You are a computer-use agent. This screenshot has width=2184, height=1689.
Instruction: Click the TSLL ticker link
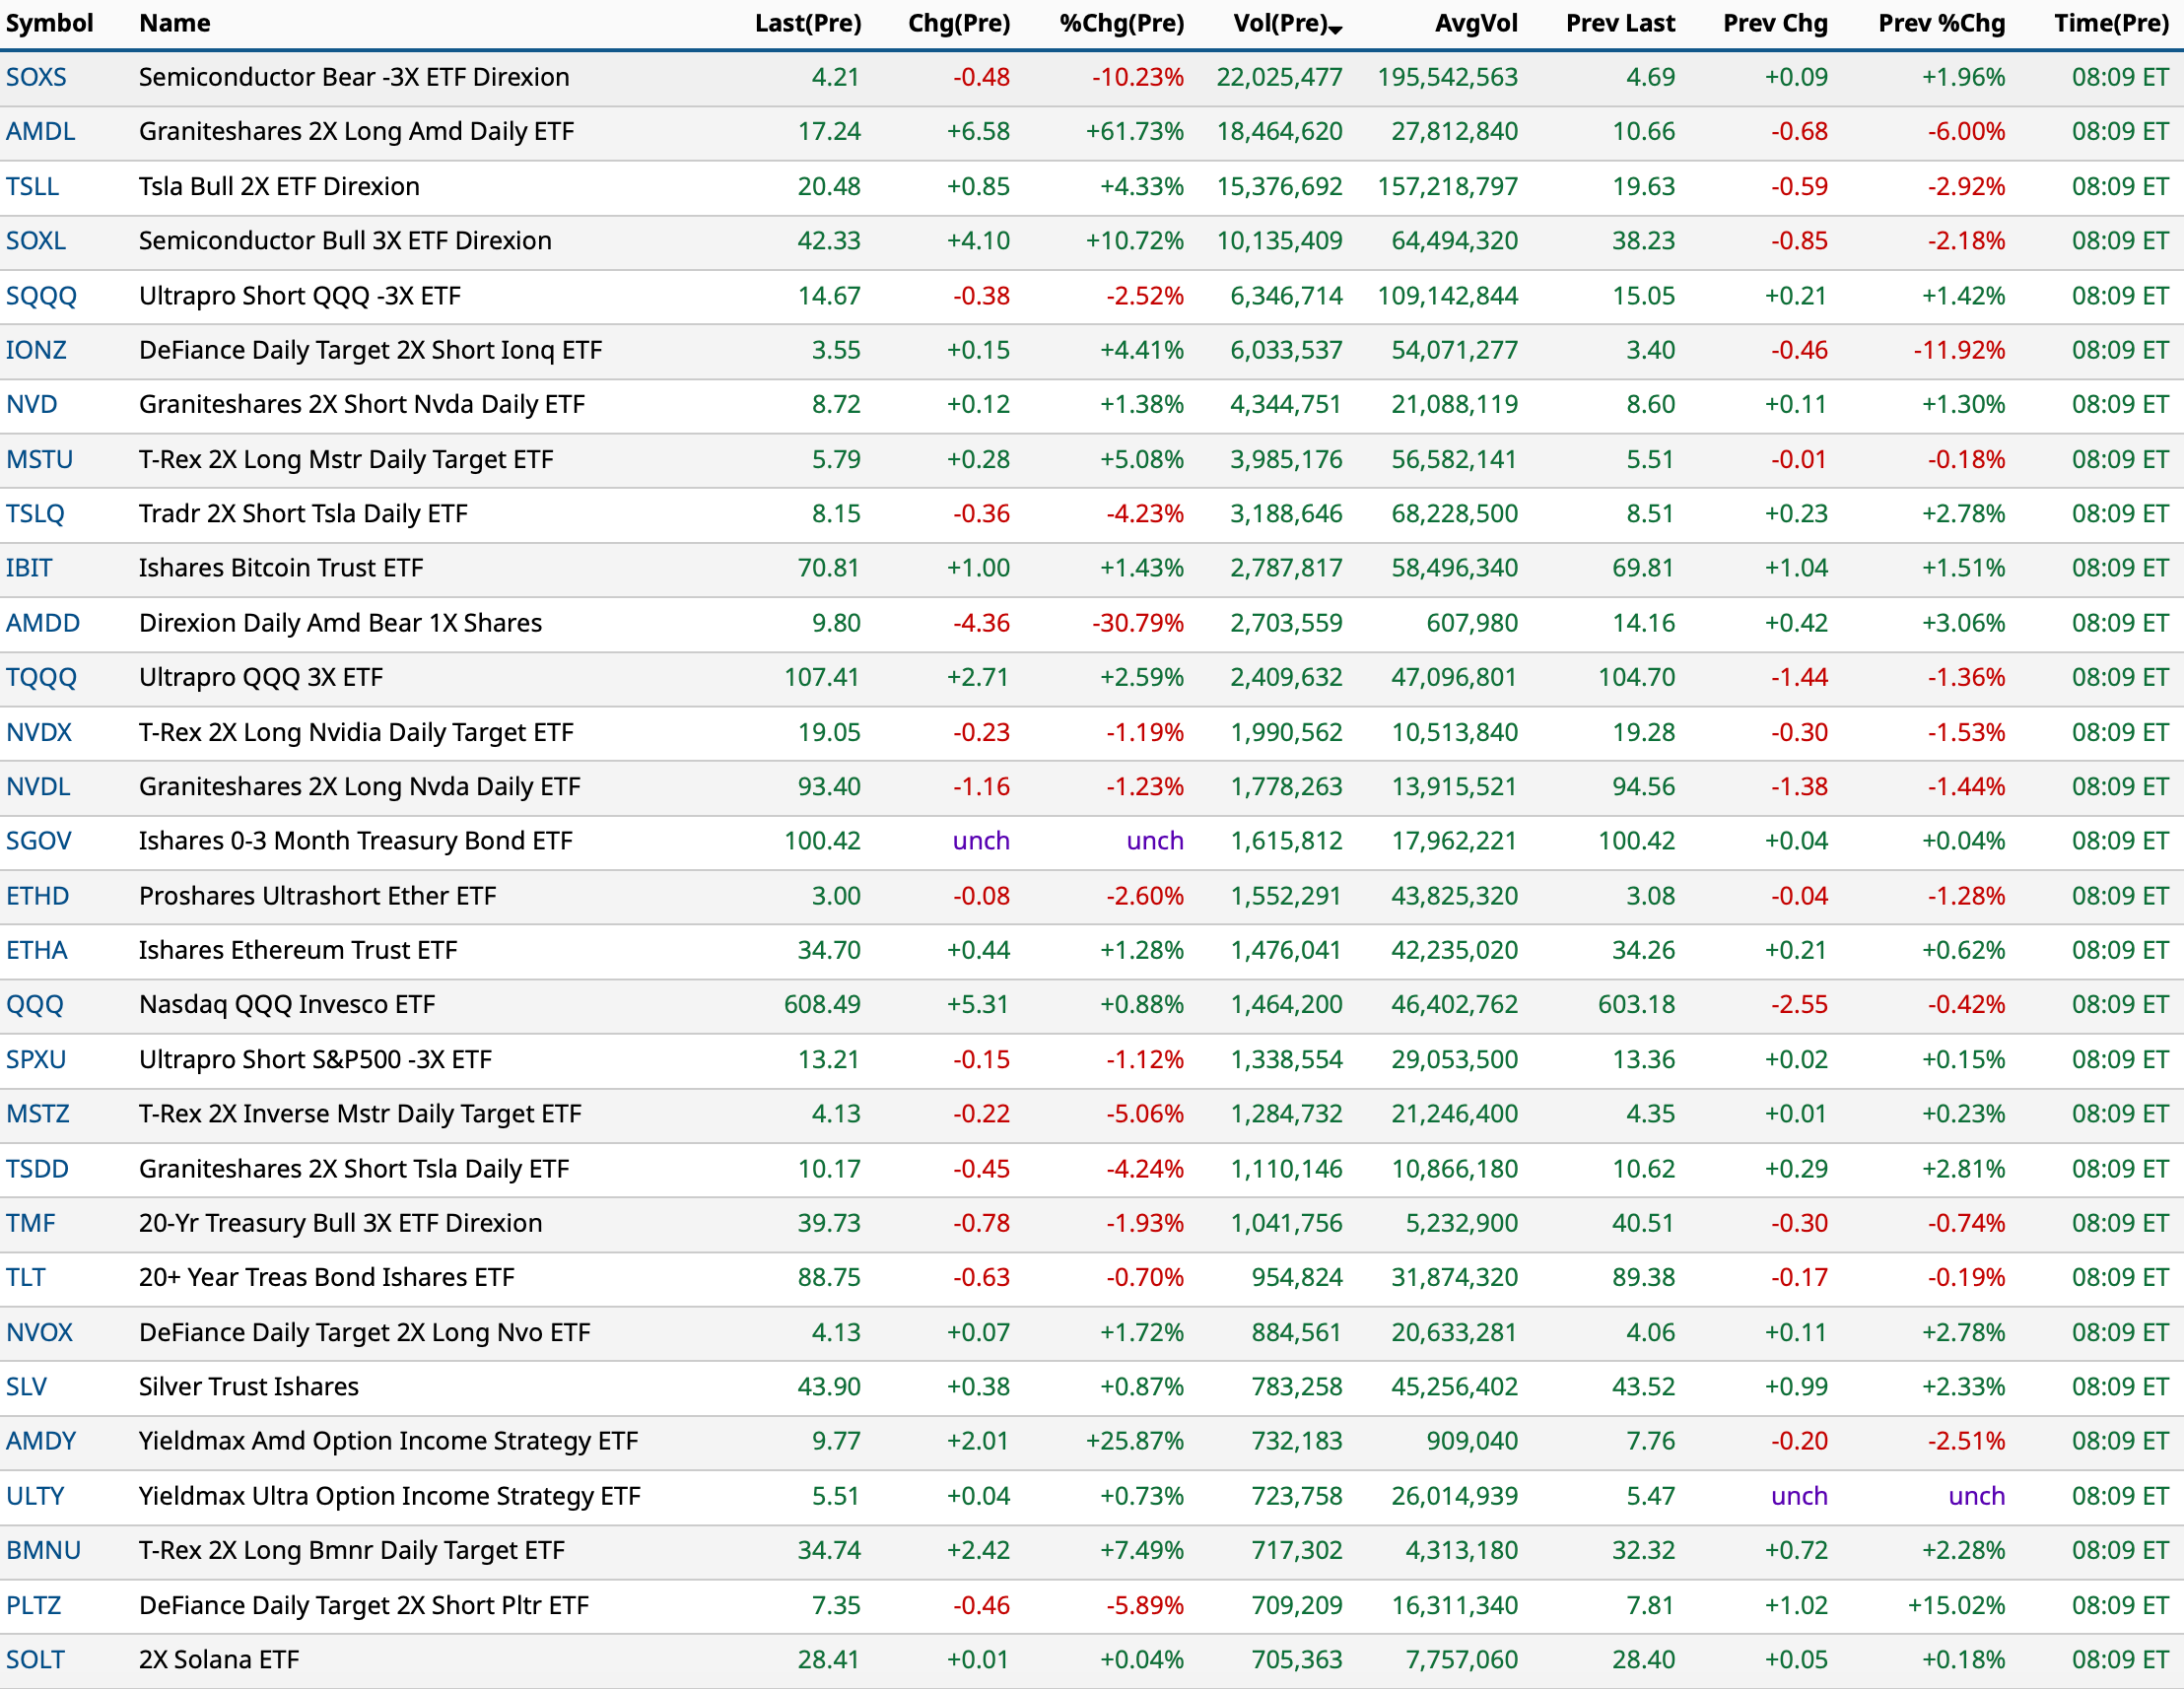click(32, 186)
